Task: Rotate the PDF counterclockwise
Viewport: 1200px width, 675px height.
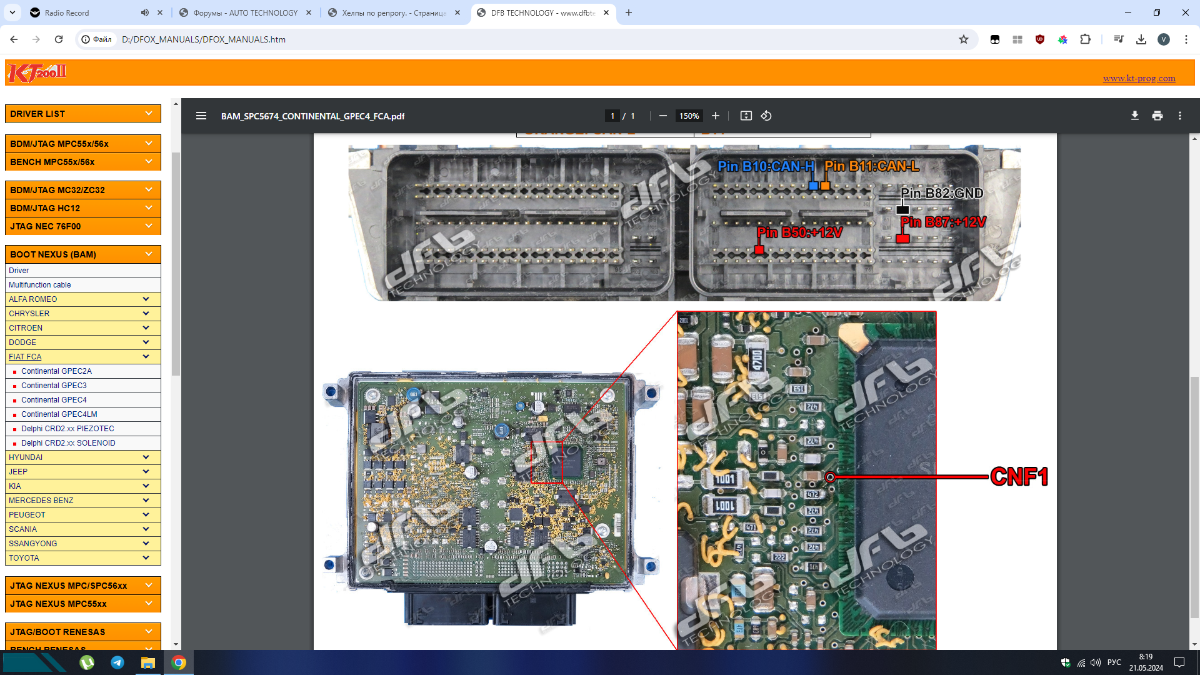Action: 766,116
